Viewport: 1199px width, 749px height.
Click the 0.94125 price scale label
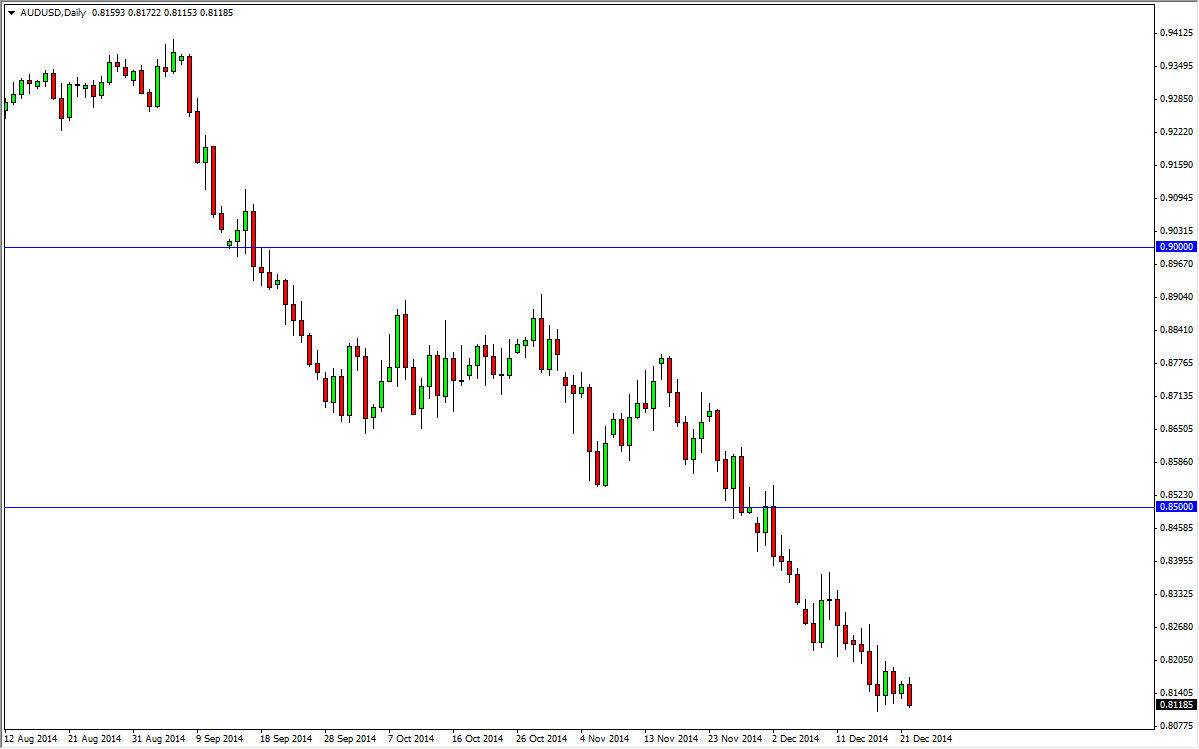[x=1177, y=33]
